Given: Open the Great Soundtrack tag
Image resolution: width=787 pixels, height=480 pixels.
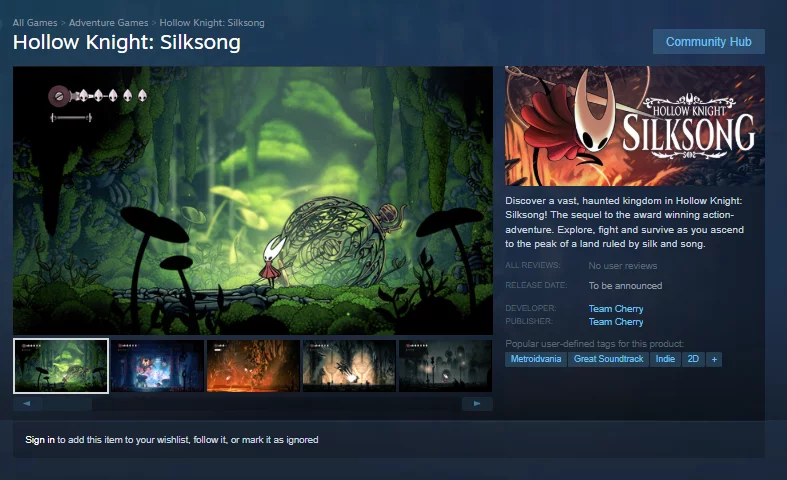Looking at the screenshot, I should (608, 359).
